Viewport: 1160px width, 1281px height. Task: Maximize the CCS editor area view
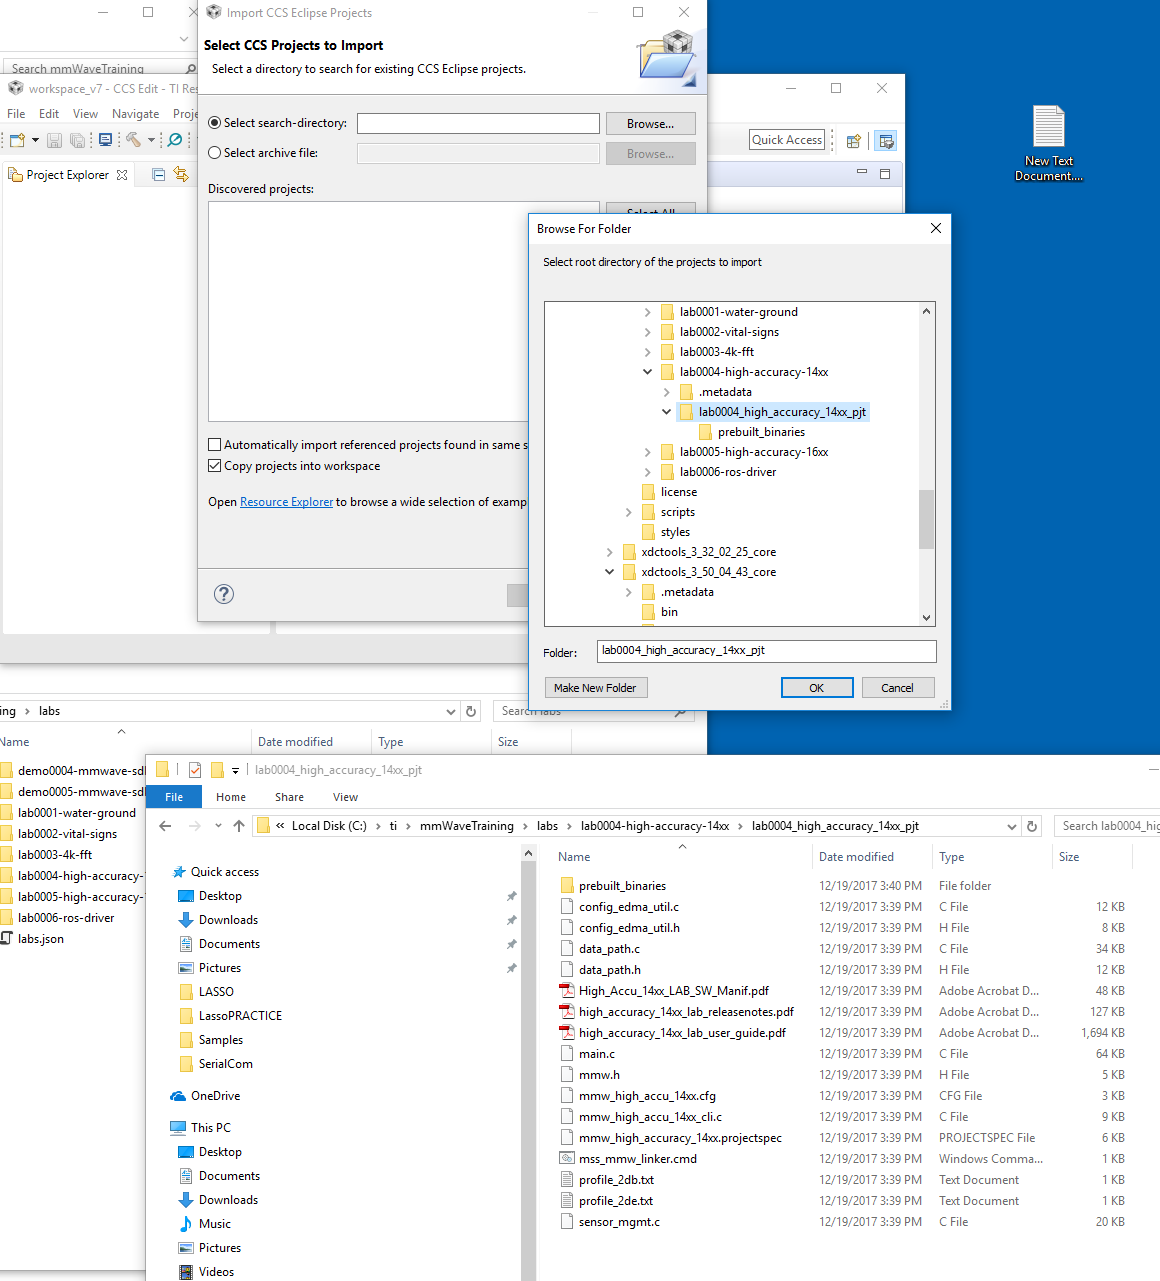[x=884, y=173]
